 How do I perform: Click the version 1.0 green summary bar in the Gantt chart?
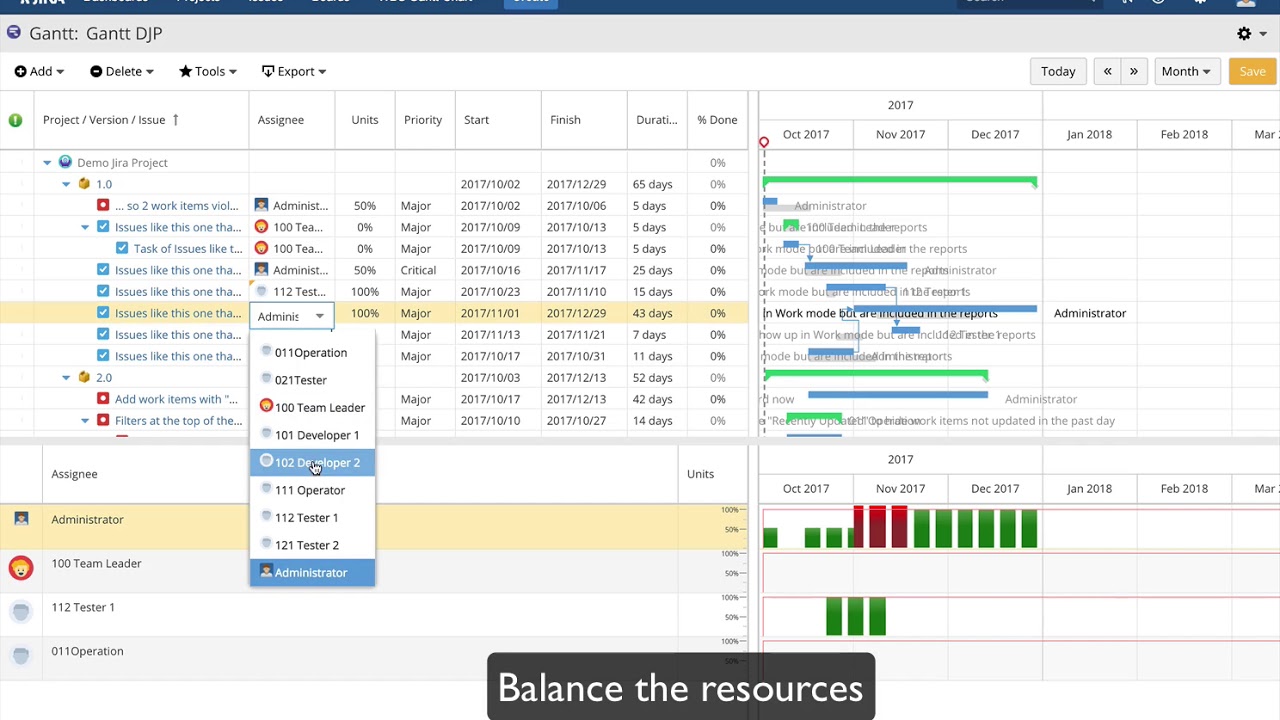click(x=900, y=181)
